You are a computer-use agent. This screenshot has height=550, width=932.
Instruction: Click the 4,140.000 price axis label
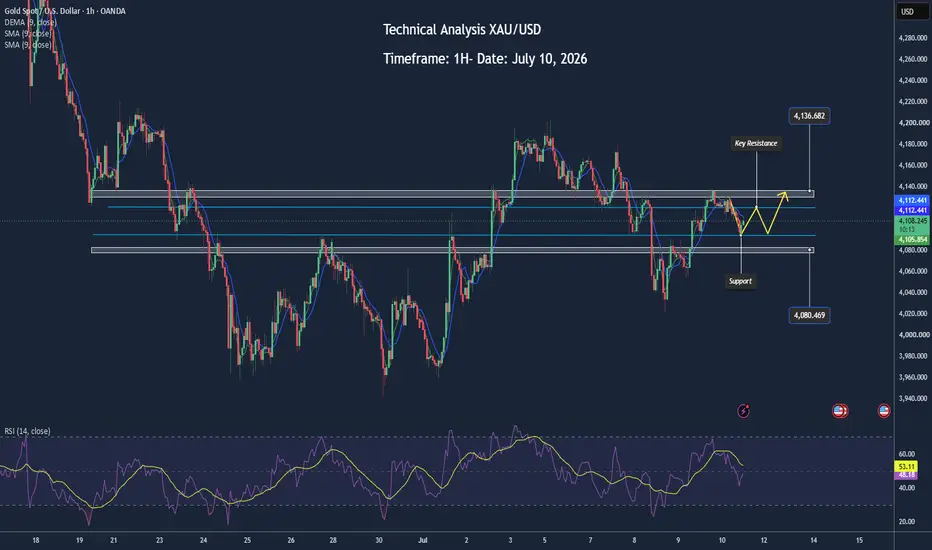(x=913, y=187)
